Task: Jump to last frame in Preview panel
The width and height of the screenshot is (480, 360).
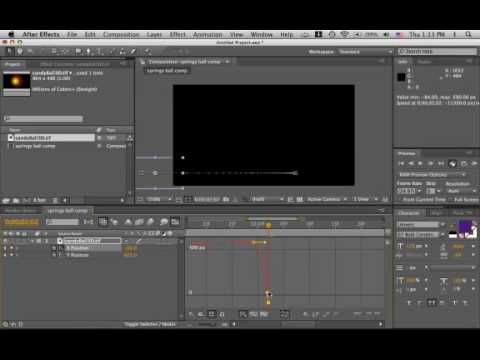Action: [441, 163]
